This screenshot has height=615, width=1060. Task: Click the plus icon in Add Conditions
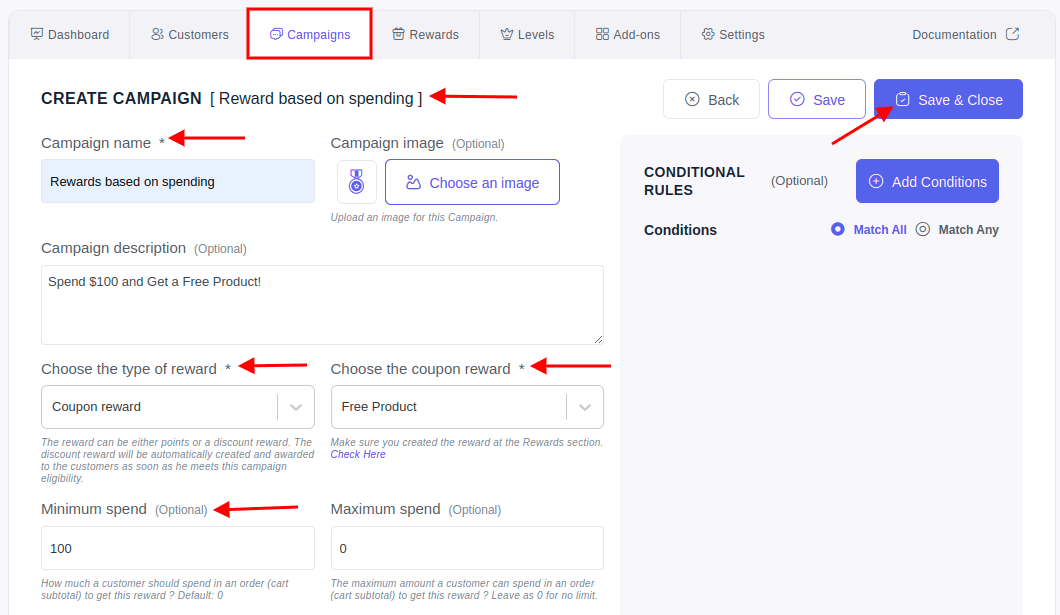click(x=876, y=181)
